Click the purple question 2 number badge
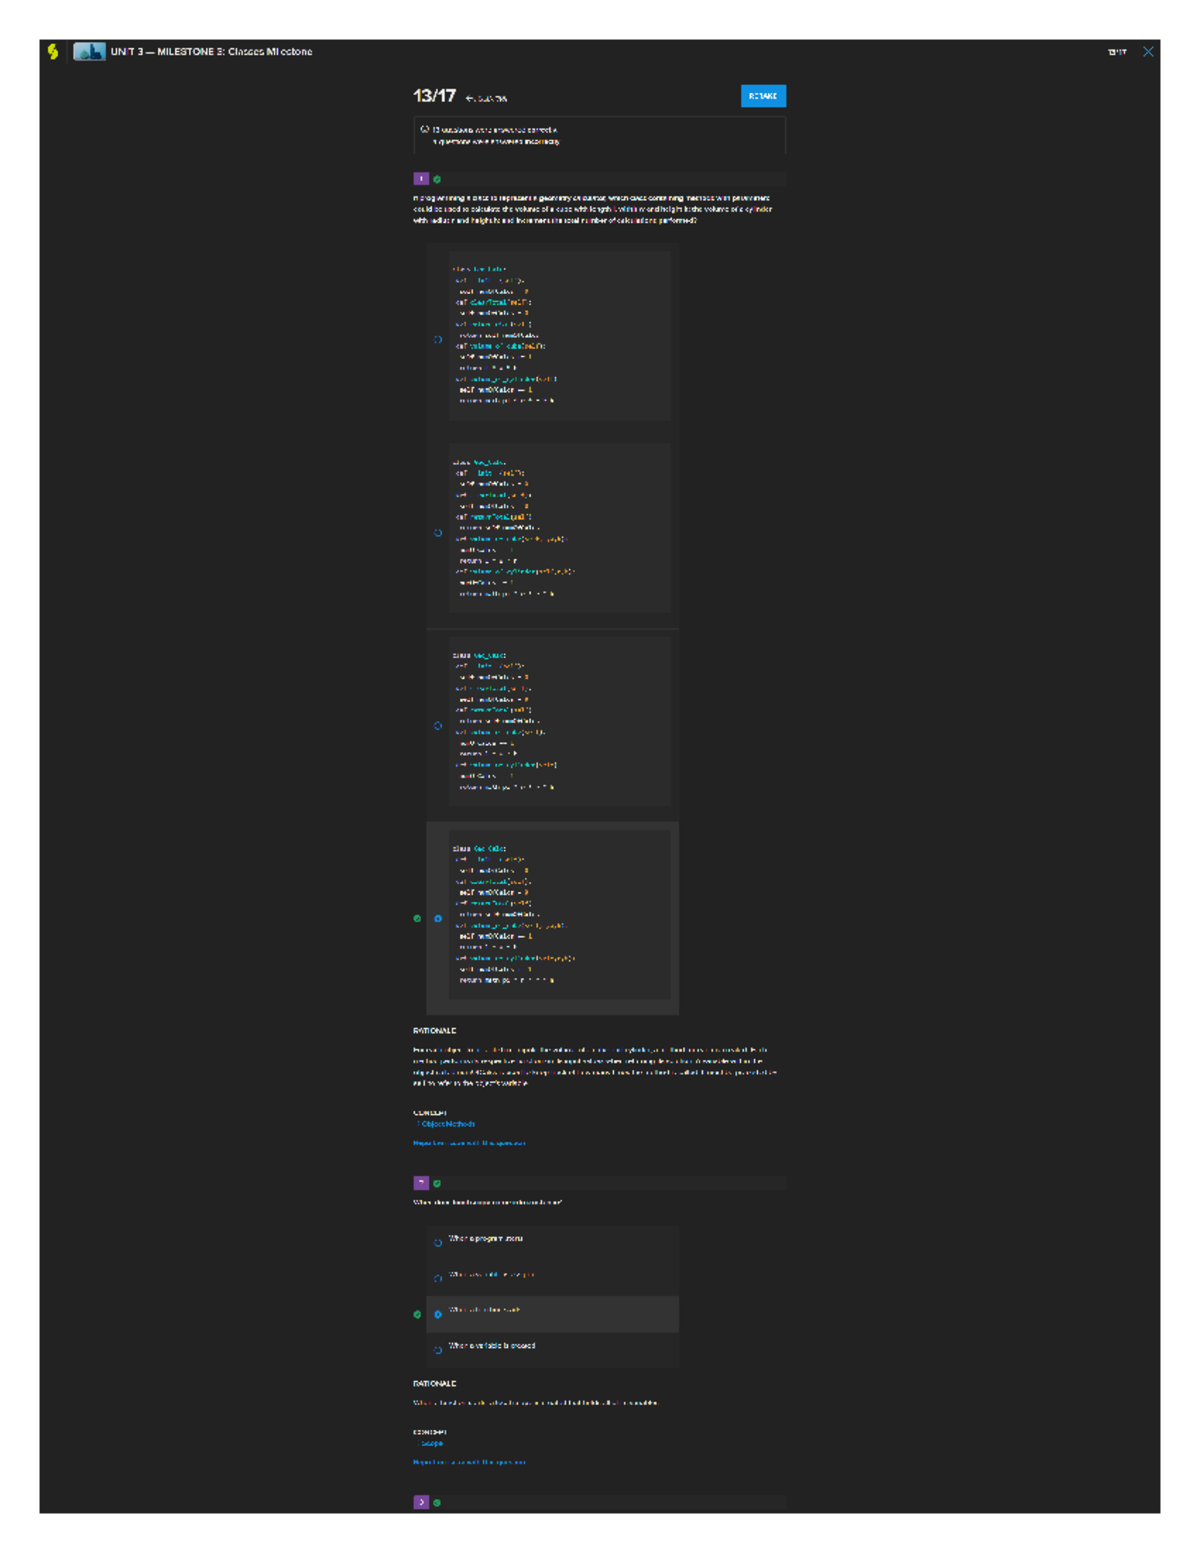The image size is (1200, 1553). click(421, 1183)
